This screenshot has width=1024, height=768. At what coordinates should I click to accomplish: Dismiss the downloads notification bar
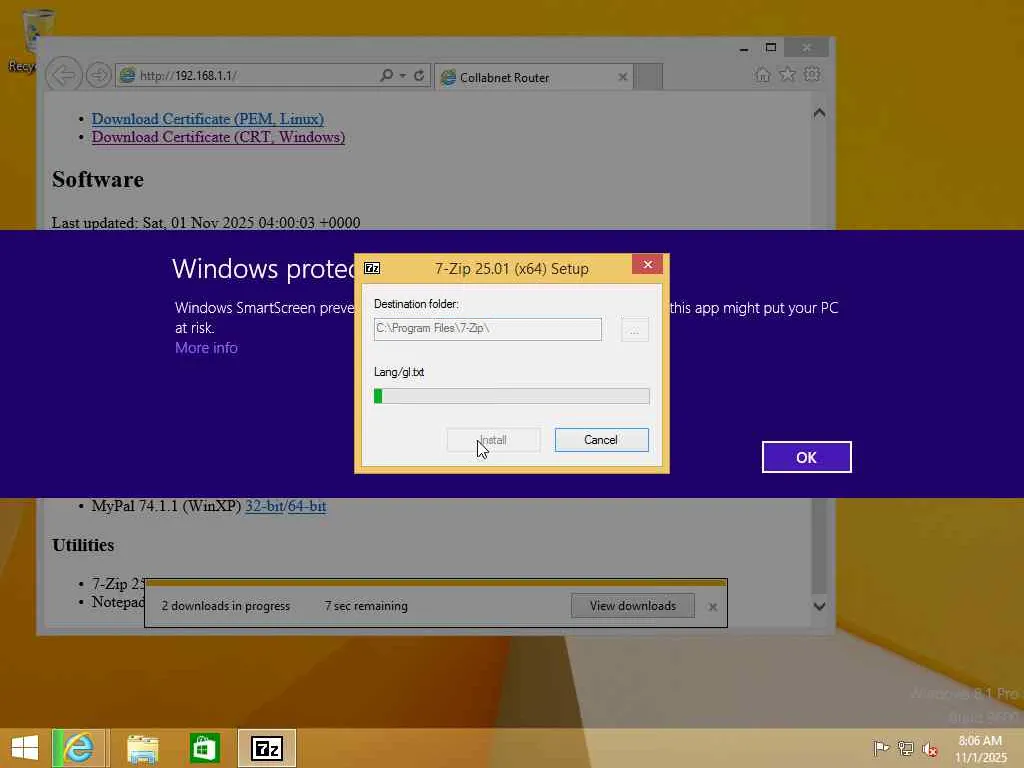click(713, 607)
